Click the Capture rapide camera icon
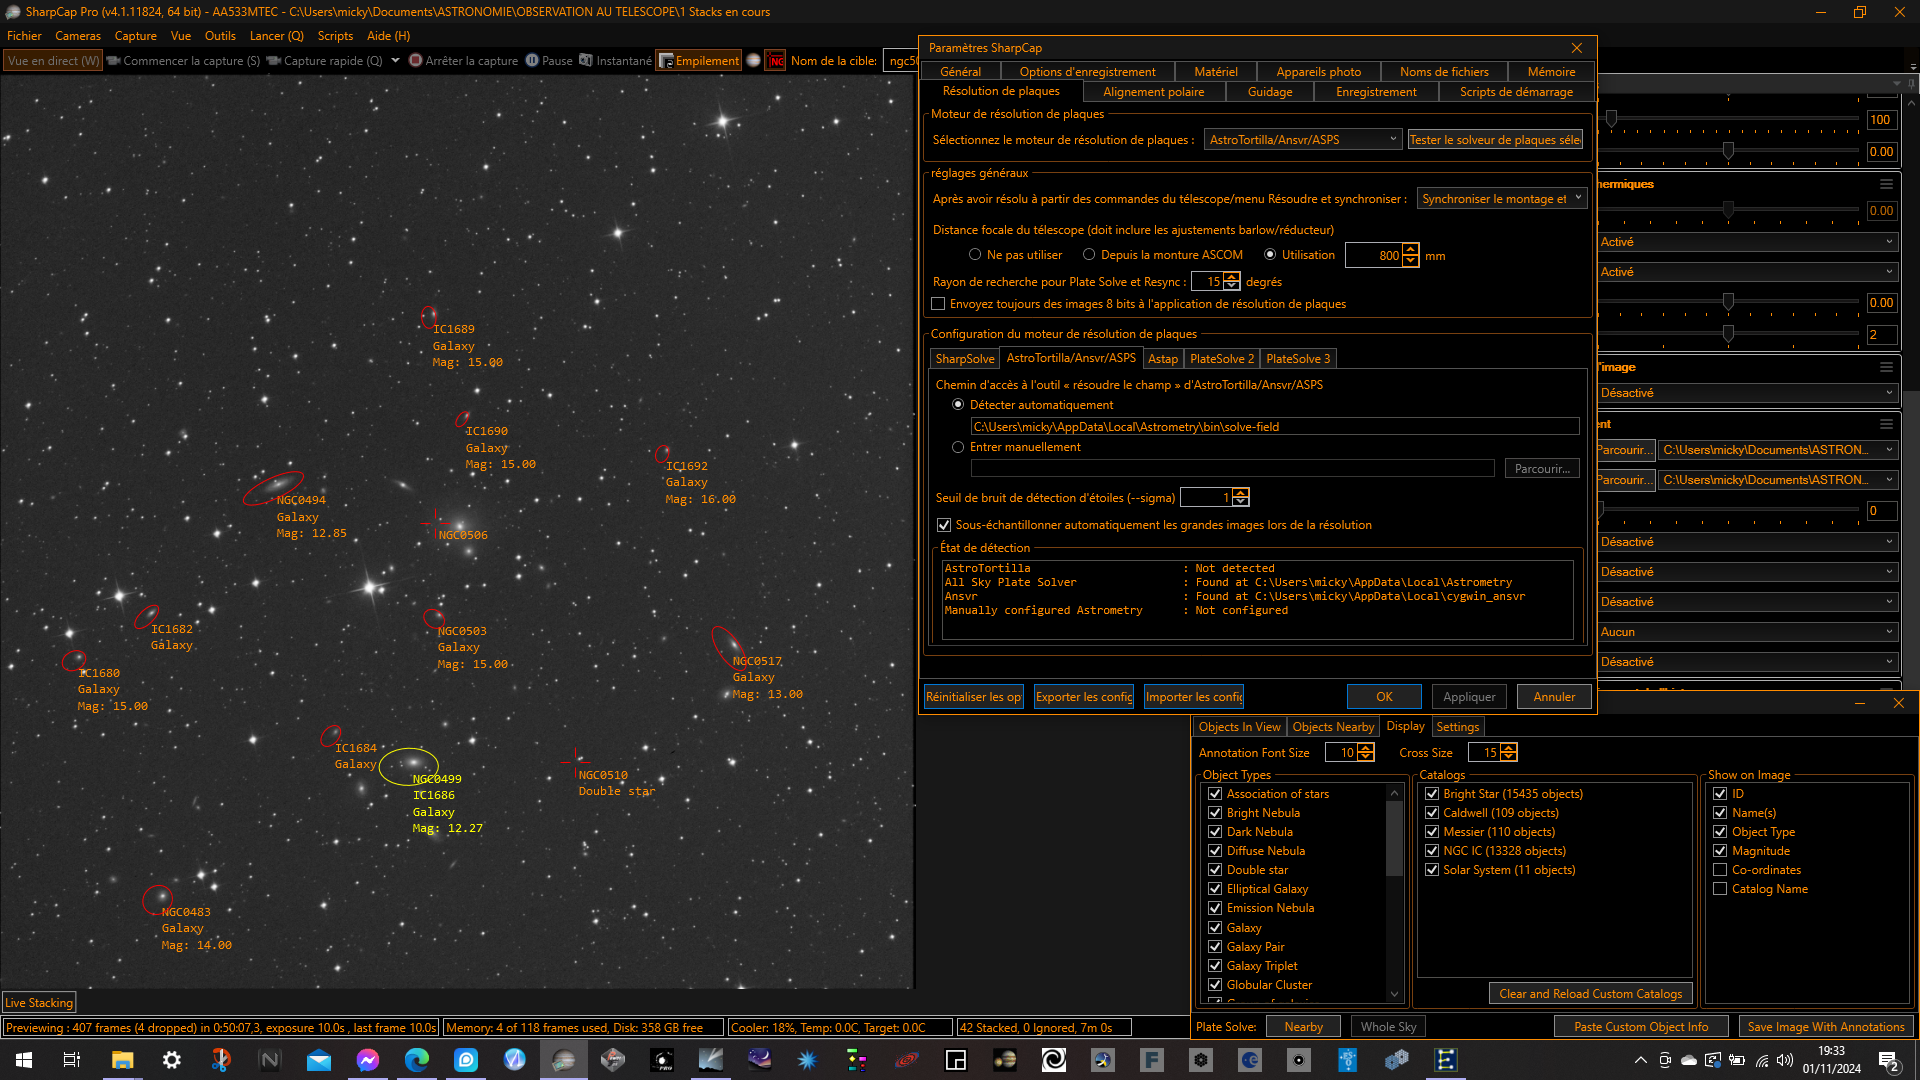This screenshot has height=1080, width=1920. [274, 61]
